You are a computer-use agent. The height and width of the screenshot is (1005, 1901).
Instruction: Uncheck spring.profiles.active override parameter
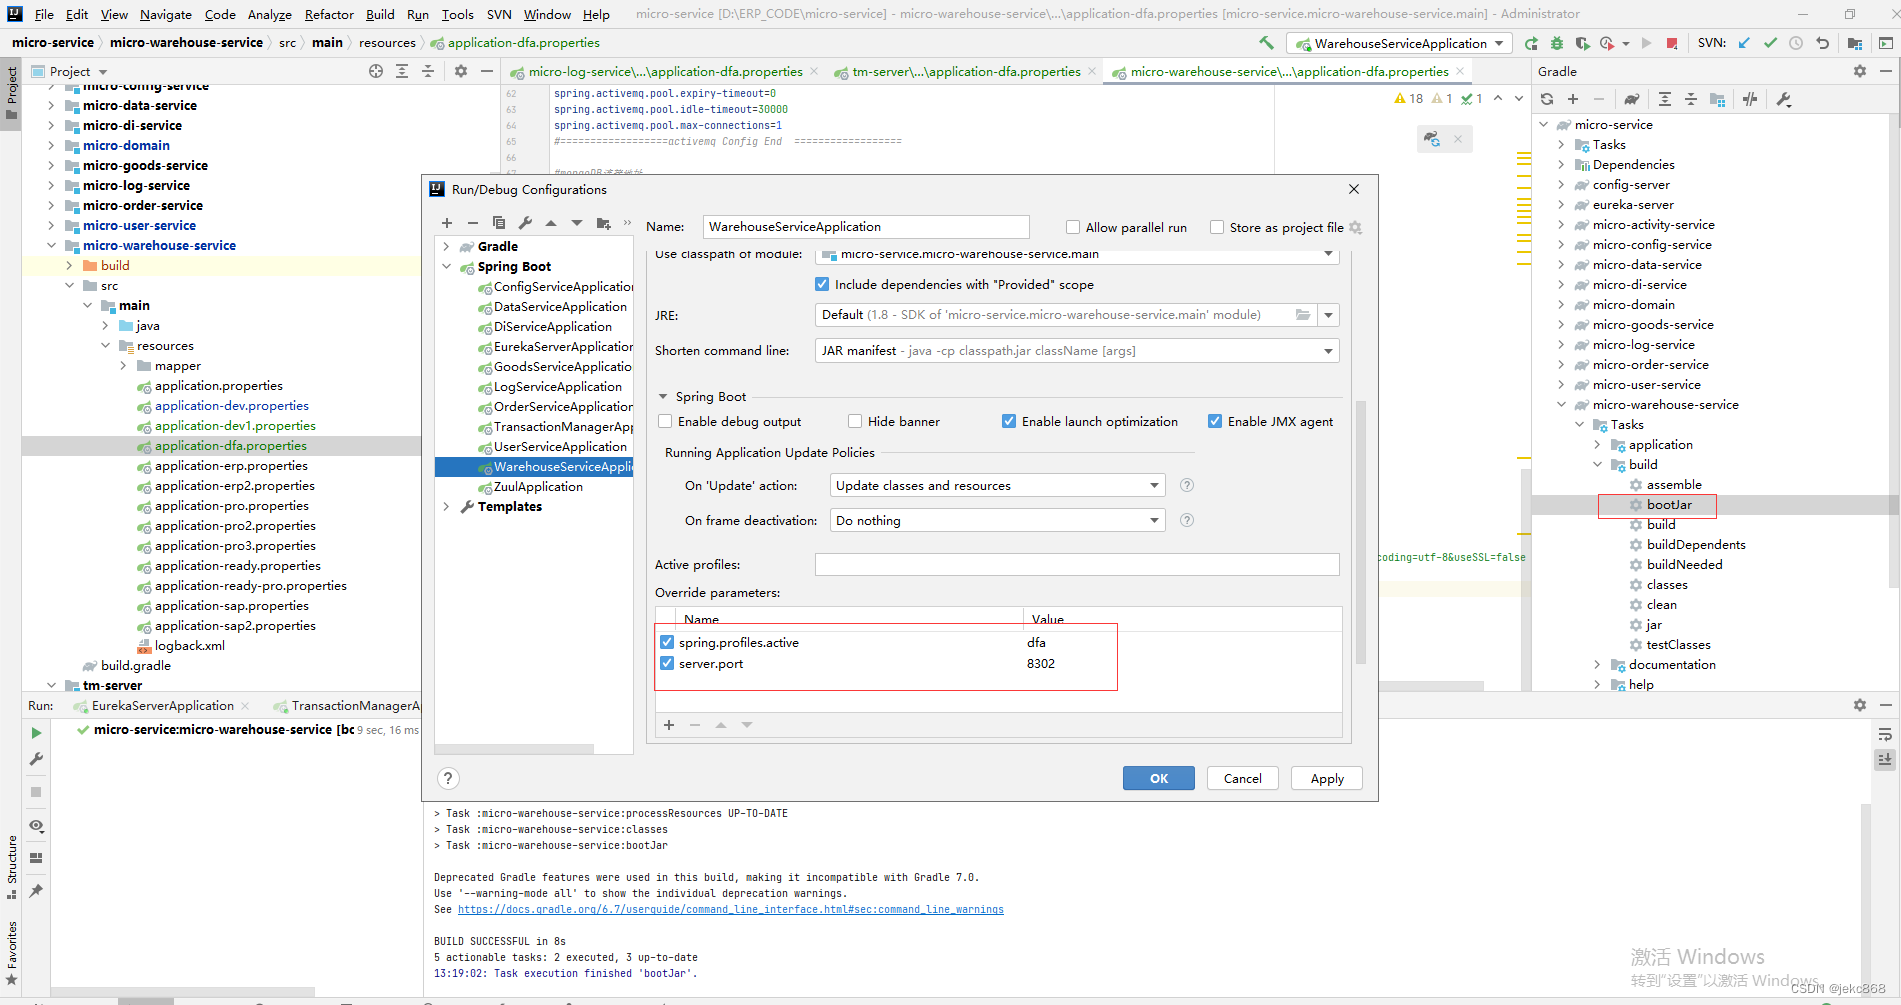pos(667,642)
